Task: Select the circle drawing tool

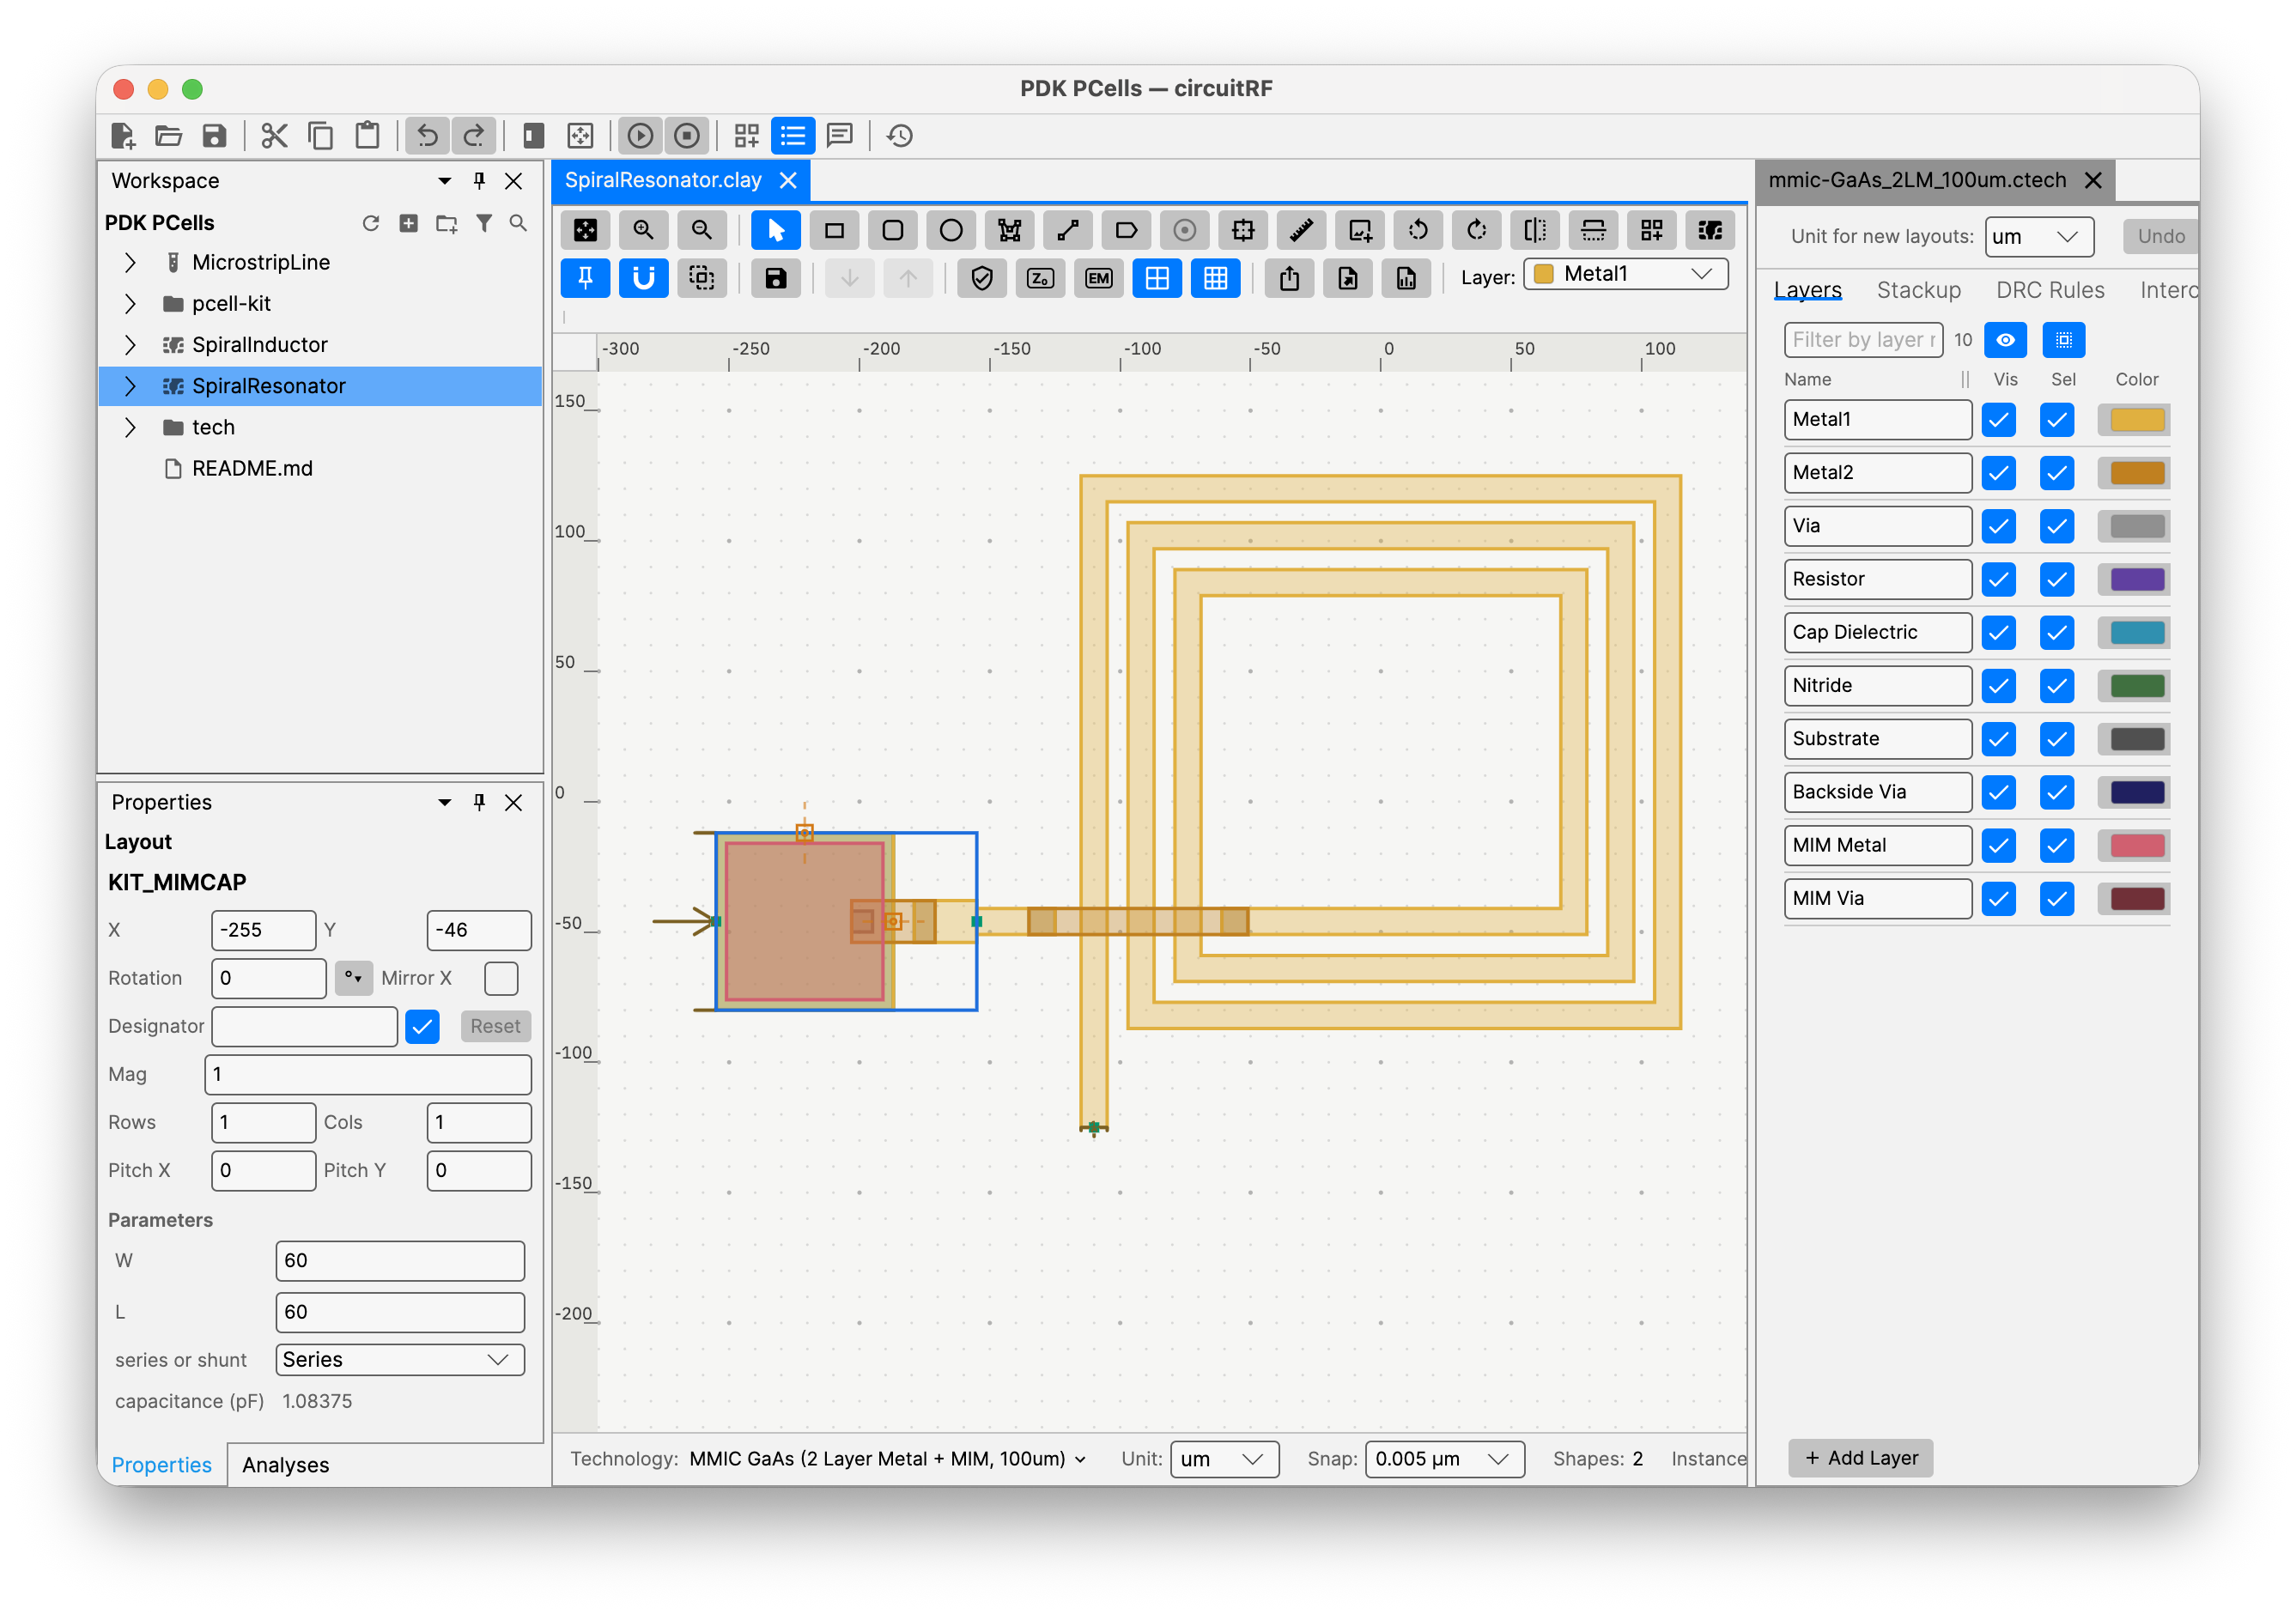Action: pyautogui.click(x=951, y=231)
